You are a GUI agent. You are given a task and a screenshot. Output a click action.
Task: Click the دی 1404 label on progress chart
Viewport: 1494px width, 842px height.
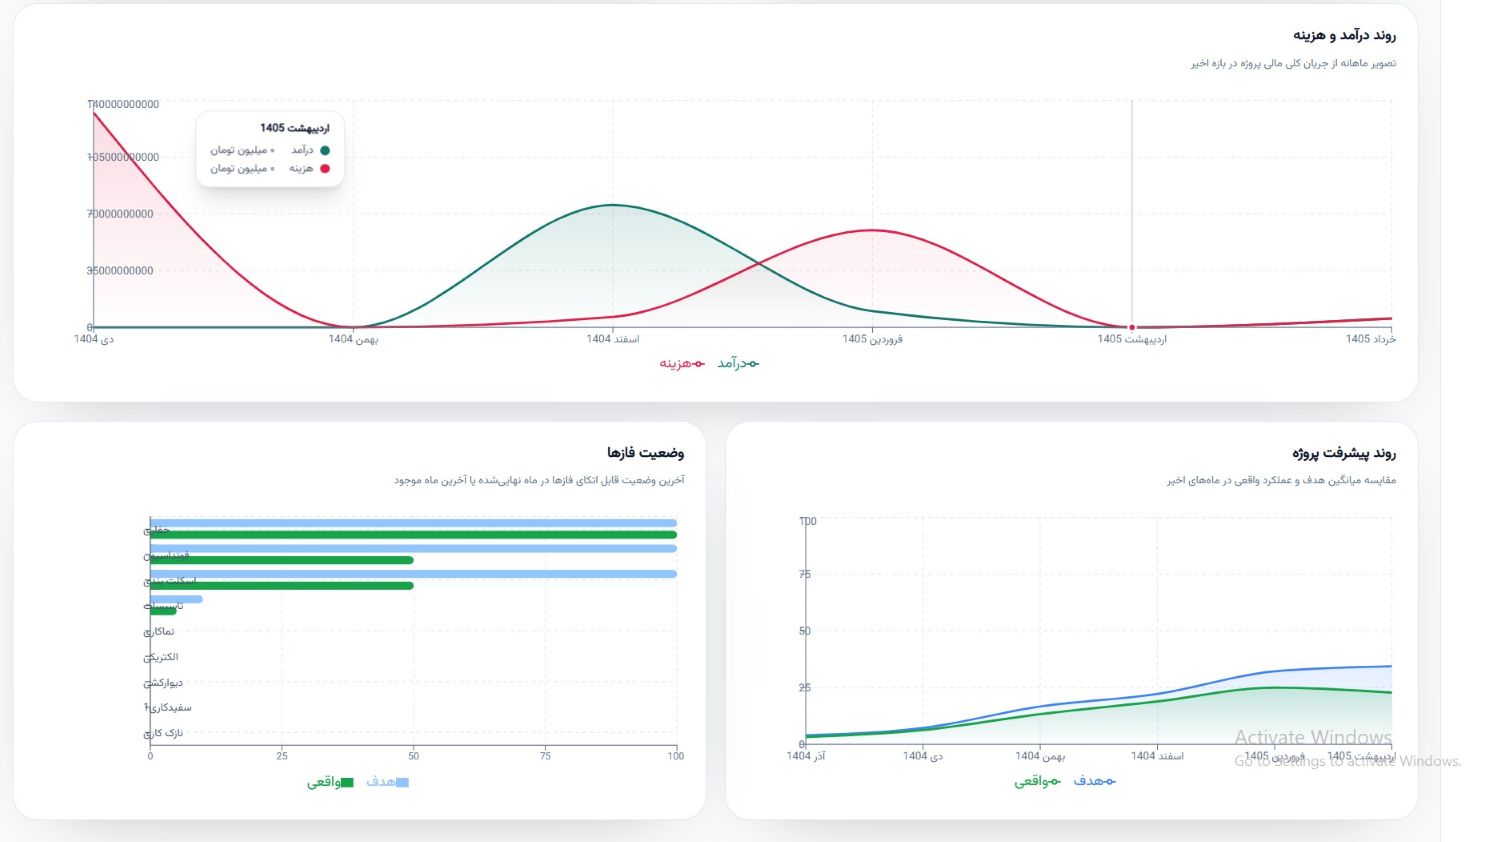coord(923,757)
